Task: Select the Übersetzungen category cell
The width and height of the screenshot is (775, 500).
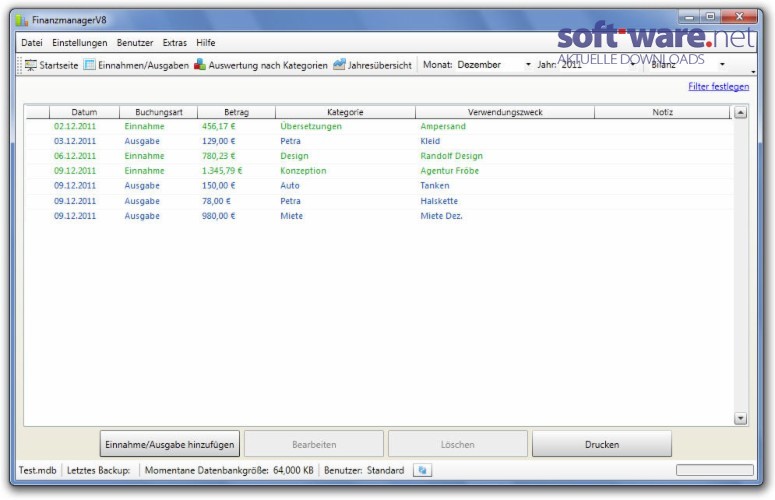Action: (311, 126)
